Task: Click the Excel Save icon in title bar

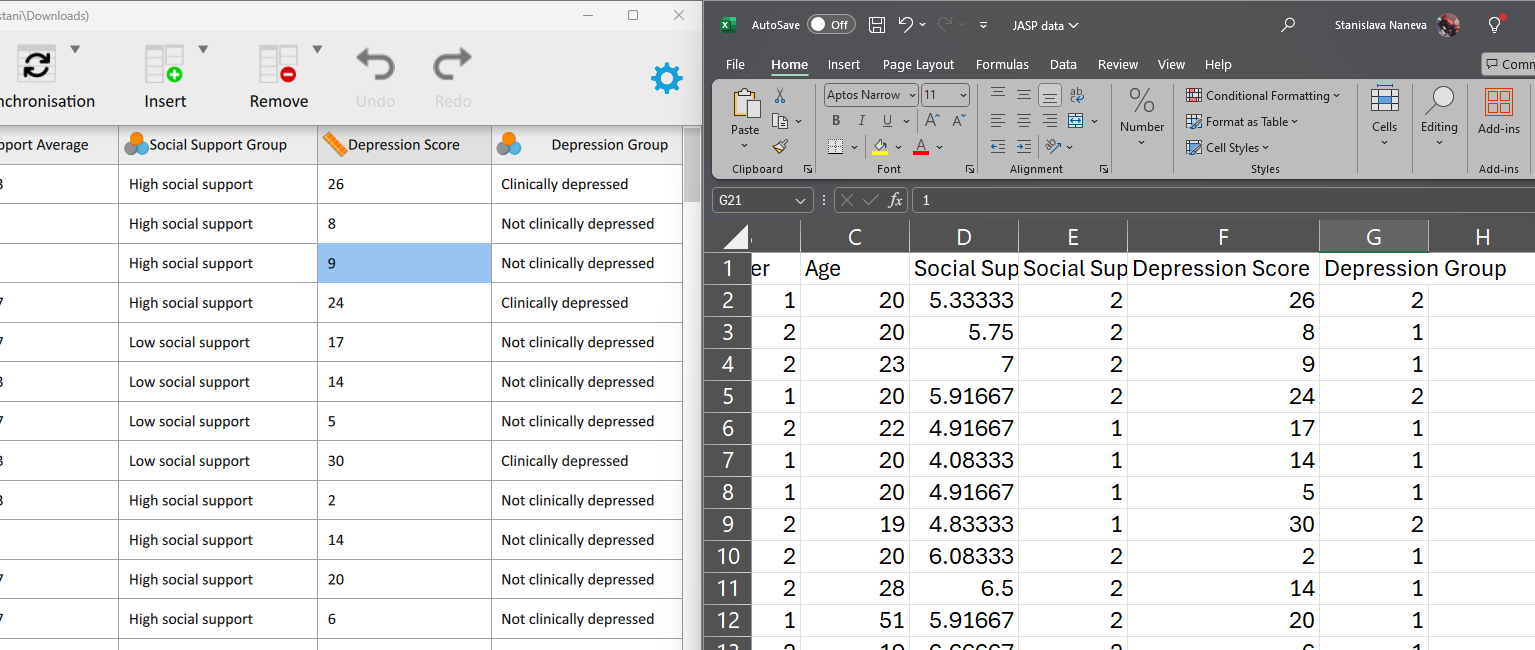Action: tap(877, 25)
